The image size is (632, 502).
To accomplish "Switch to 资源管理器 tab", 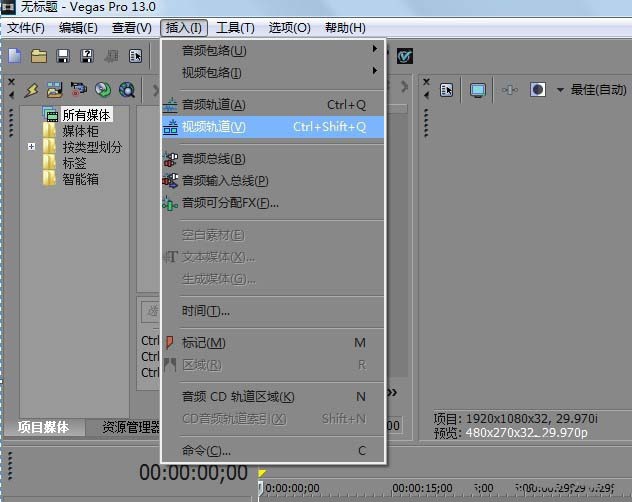I will [131, 427].
